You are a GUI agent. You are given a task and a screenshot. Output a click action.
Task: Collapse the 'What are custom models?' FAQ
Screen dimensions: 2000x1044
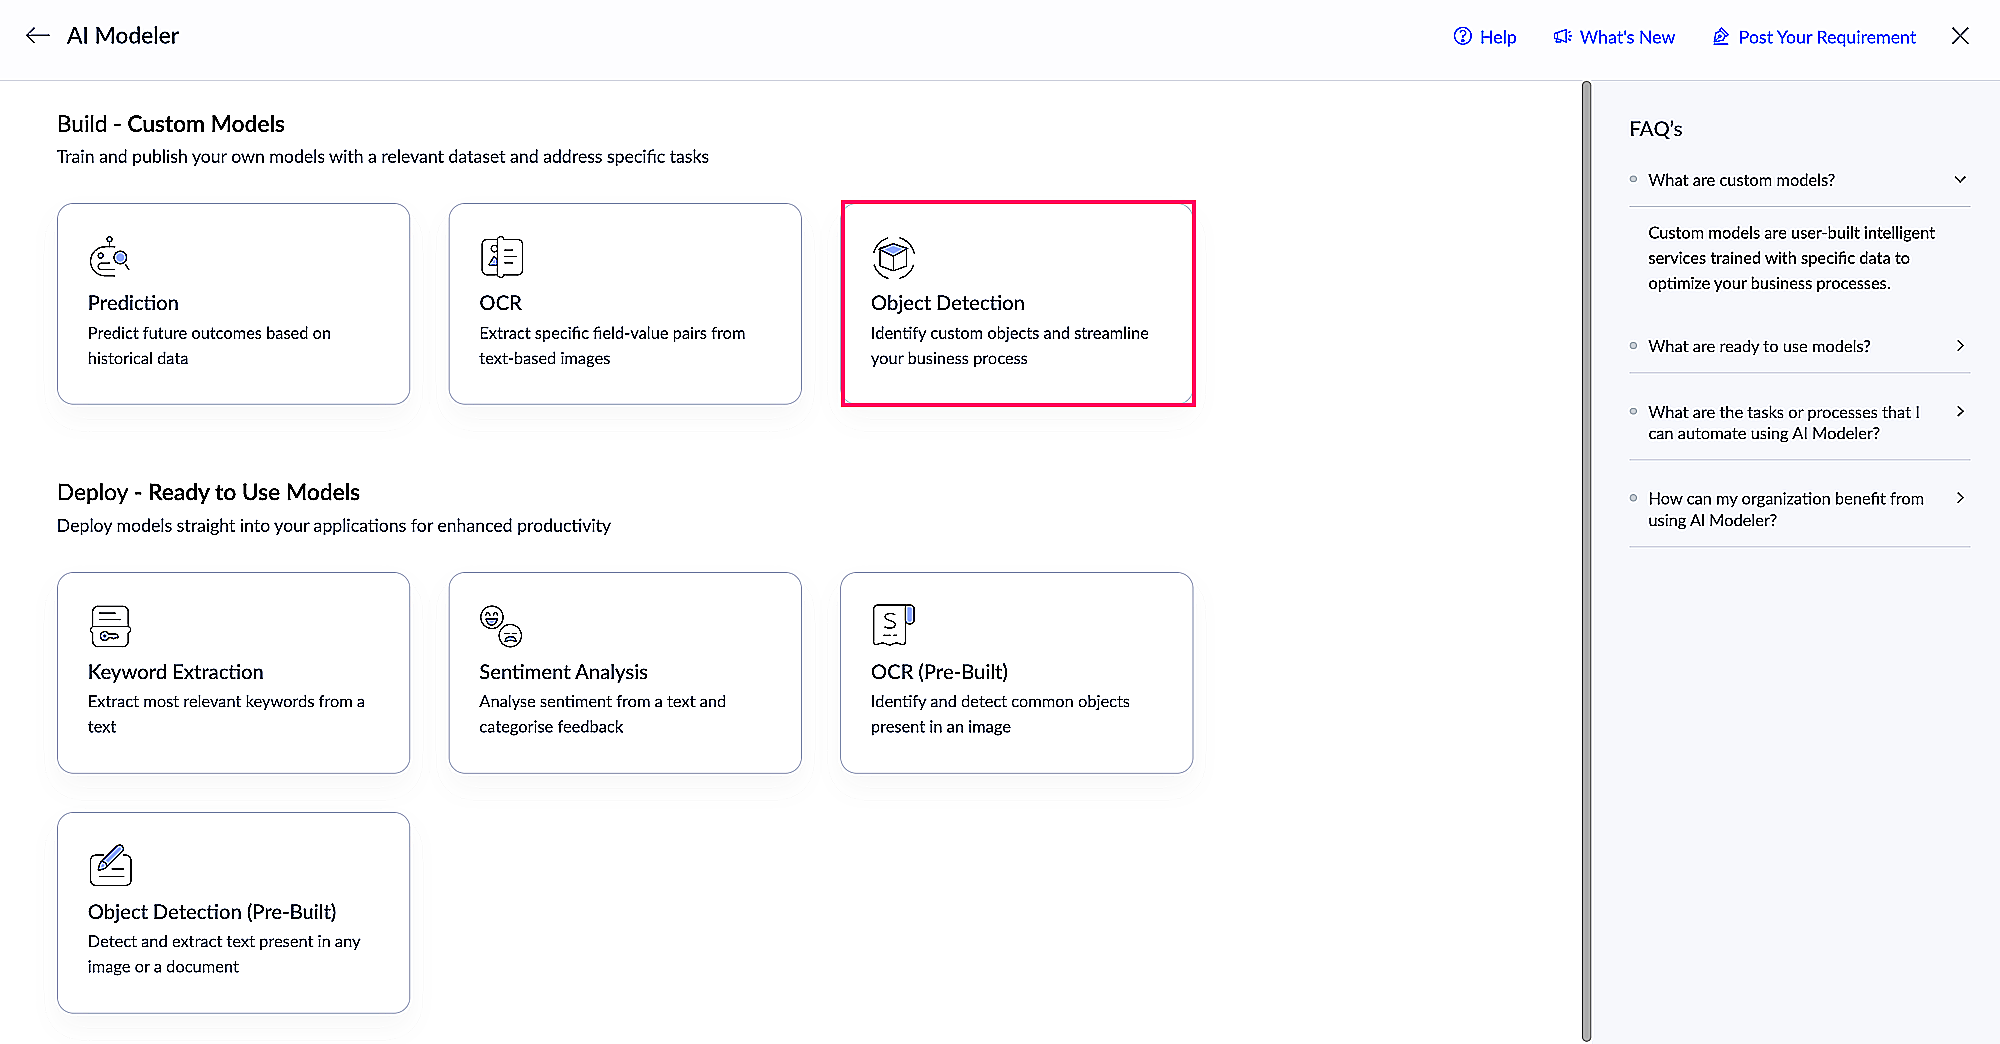1960,180
